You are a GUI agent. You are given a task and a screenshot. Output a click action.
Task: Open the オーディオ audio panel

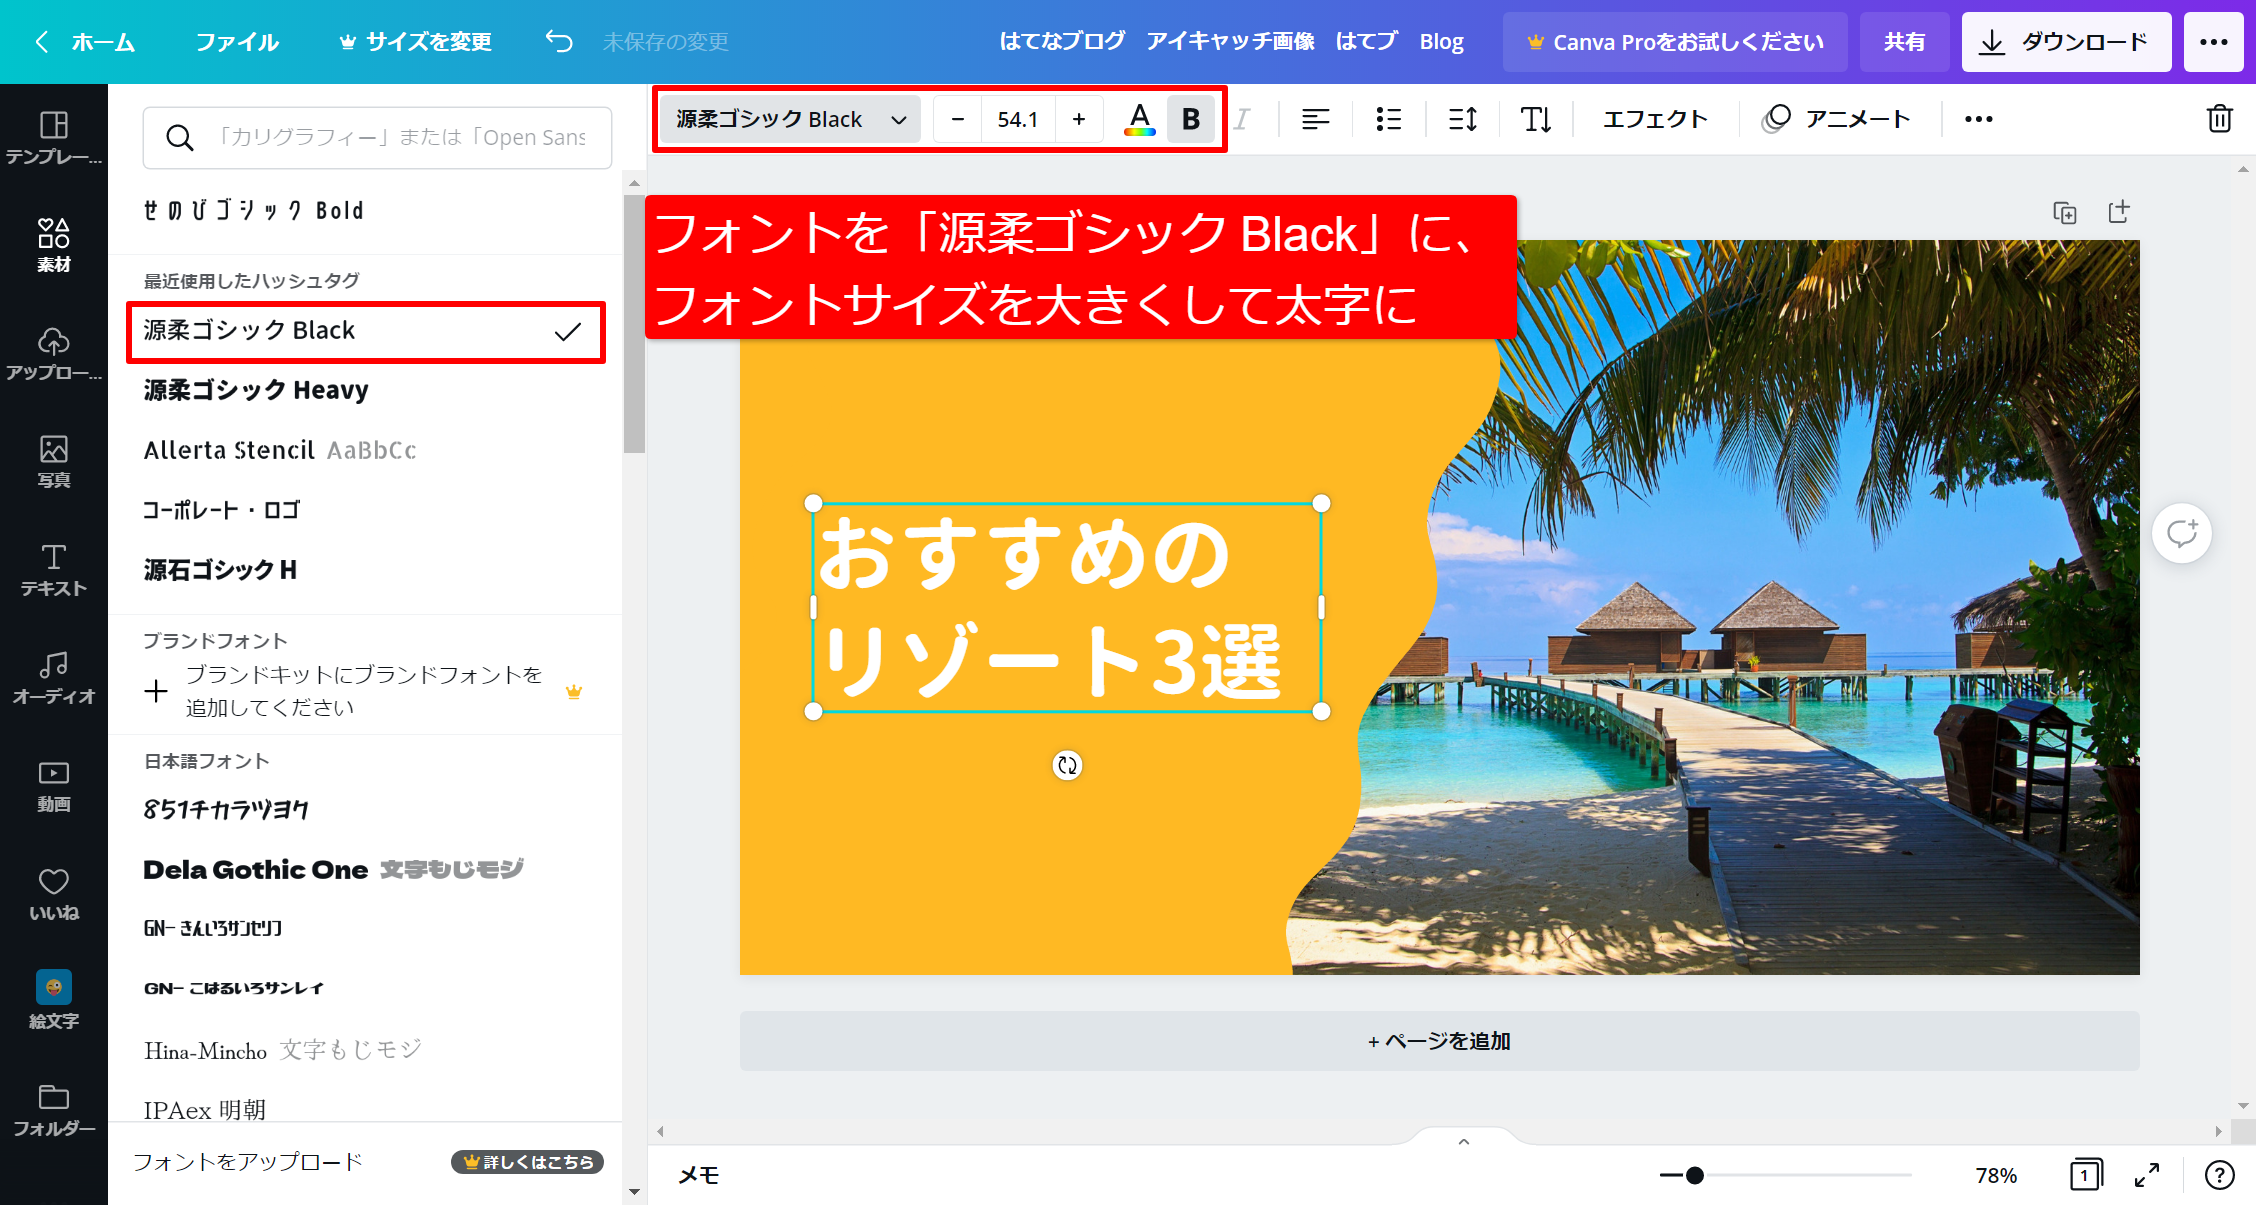(x=53, y=677)
